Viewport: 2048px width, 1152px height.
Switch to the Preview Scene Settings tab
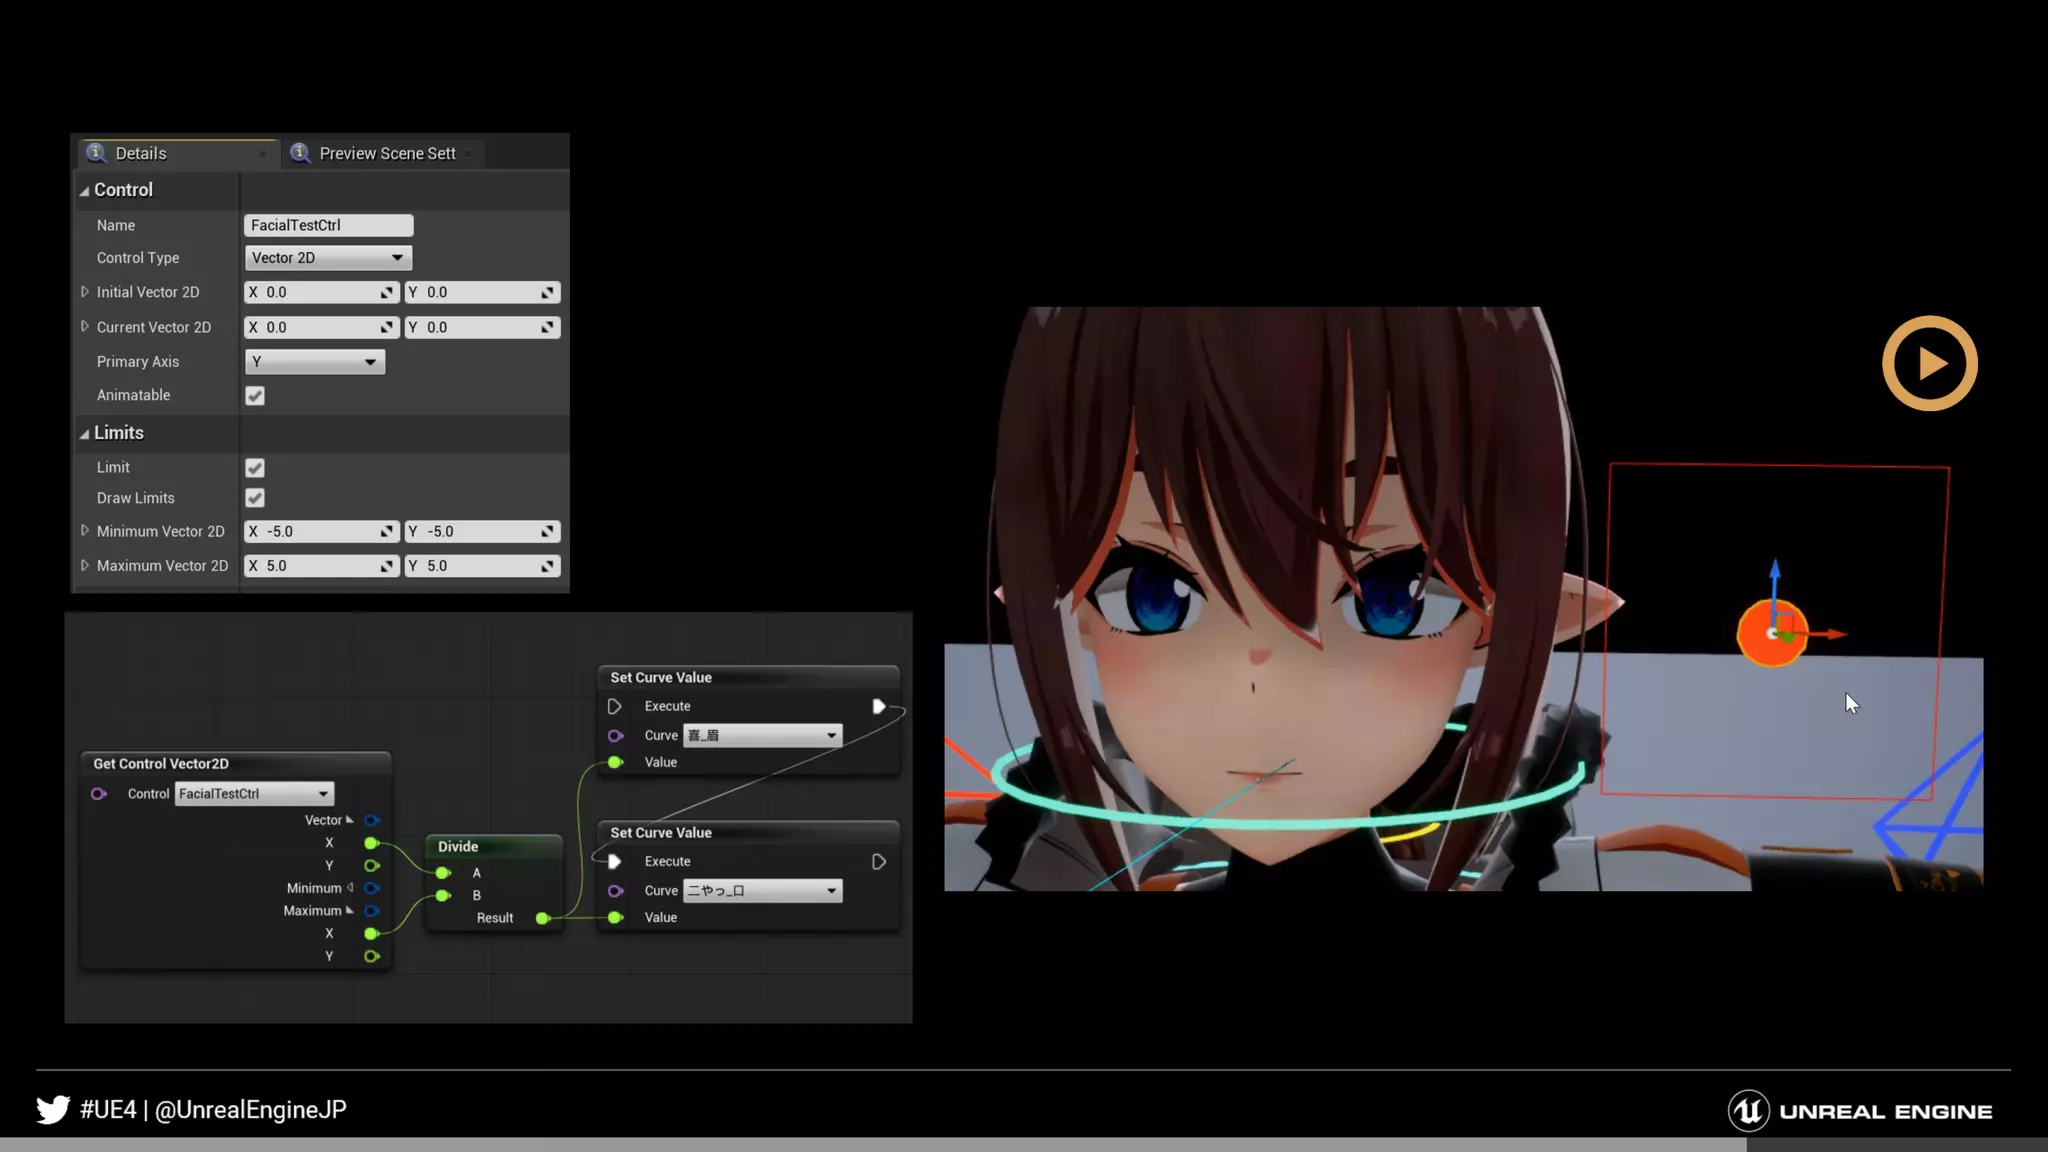[386, 154]
